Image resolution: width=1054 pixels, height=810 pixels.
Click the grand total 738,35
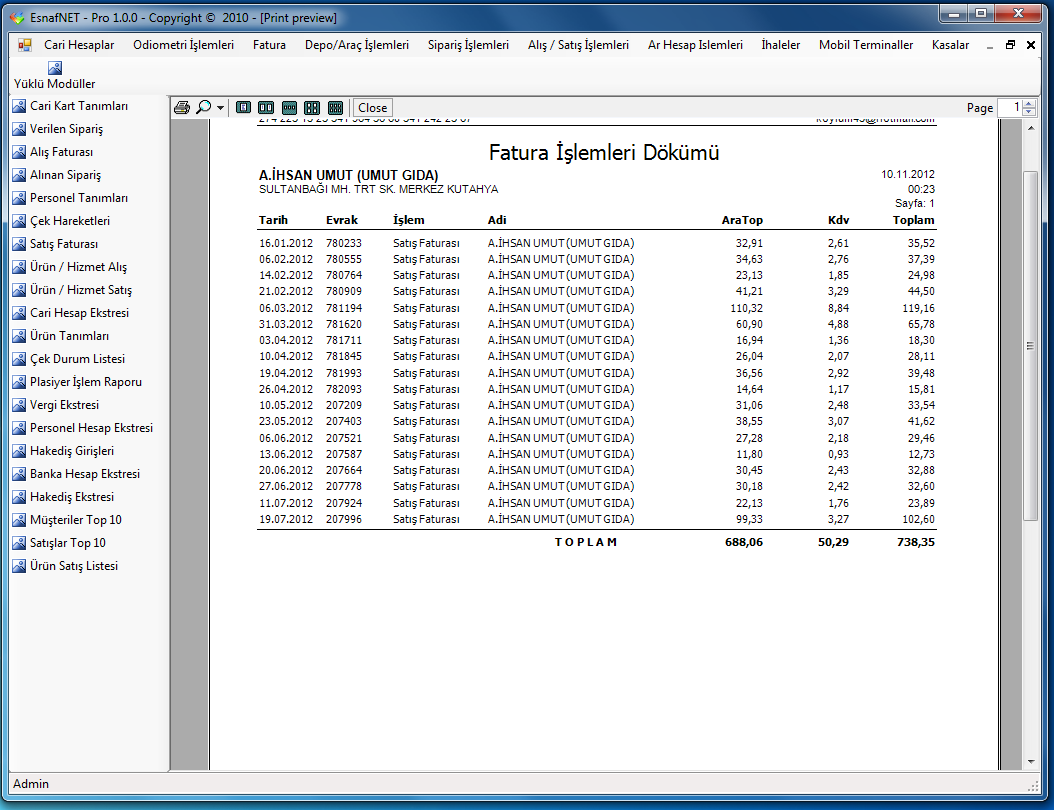pos(916,542)
